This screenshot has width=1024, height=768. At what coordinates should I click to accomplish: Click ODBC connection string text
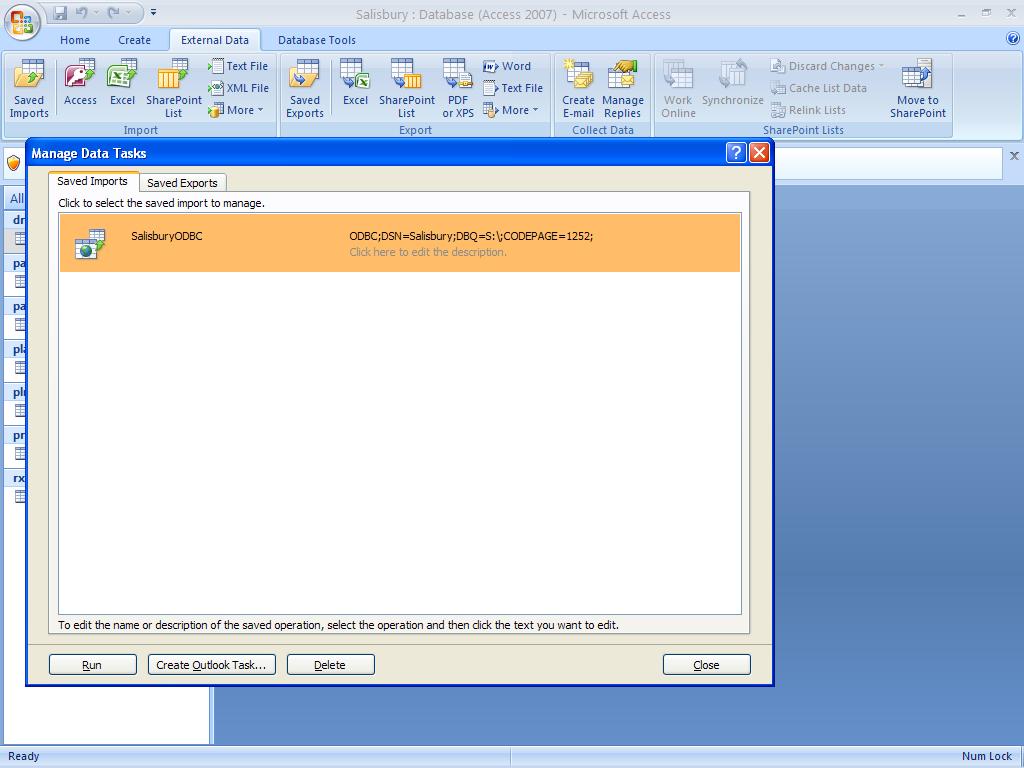click(471, 236)
